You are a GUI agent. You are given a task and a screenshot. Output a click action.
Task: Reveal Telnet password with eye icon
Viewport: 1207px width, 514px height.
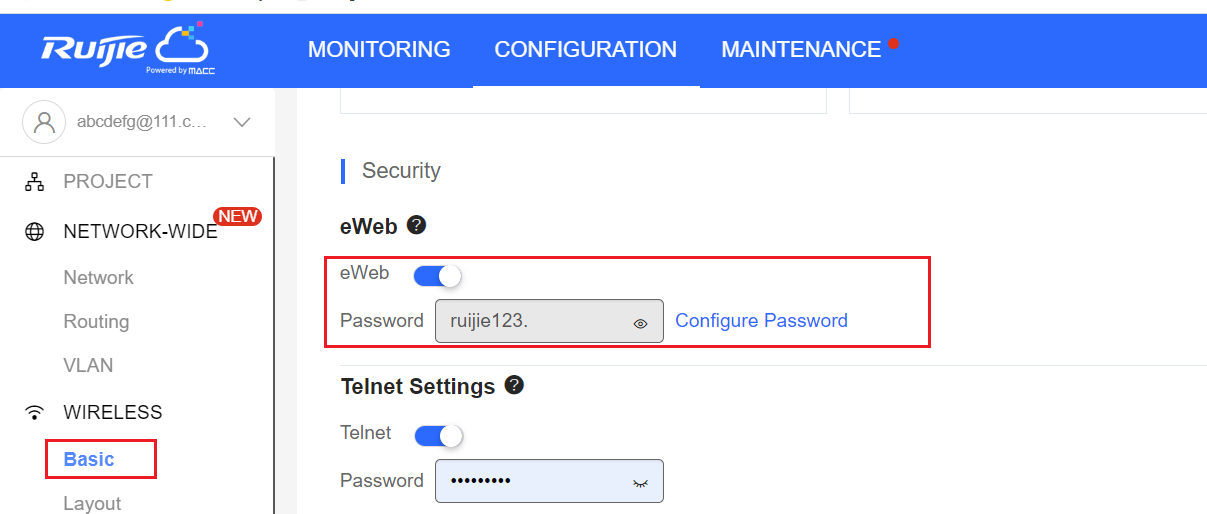tap(641, 483)
